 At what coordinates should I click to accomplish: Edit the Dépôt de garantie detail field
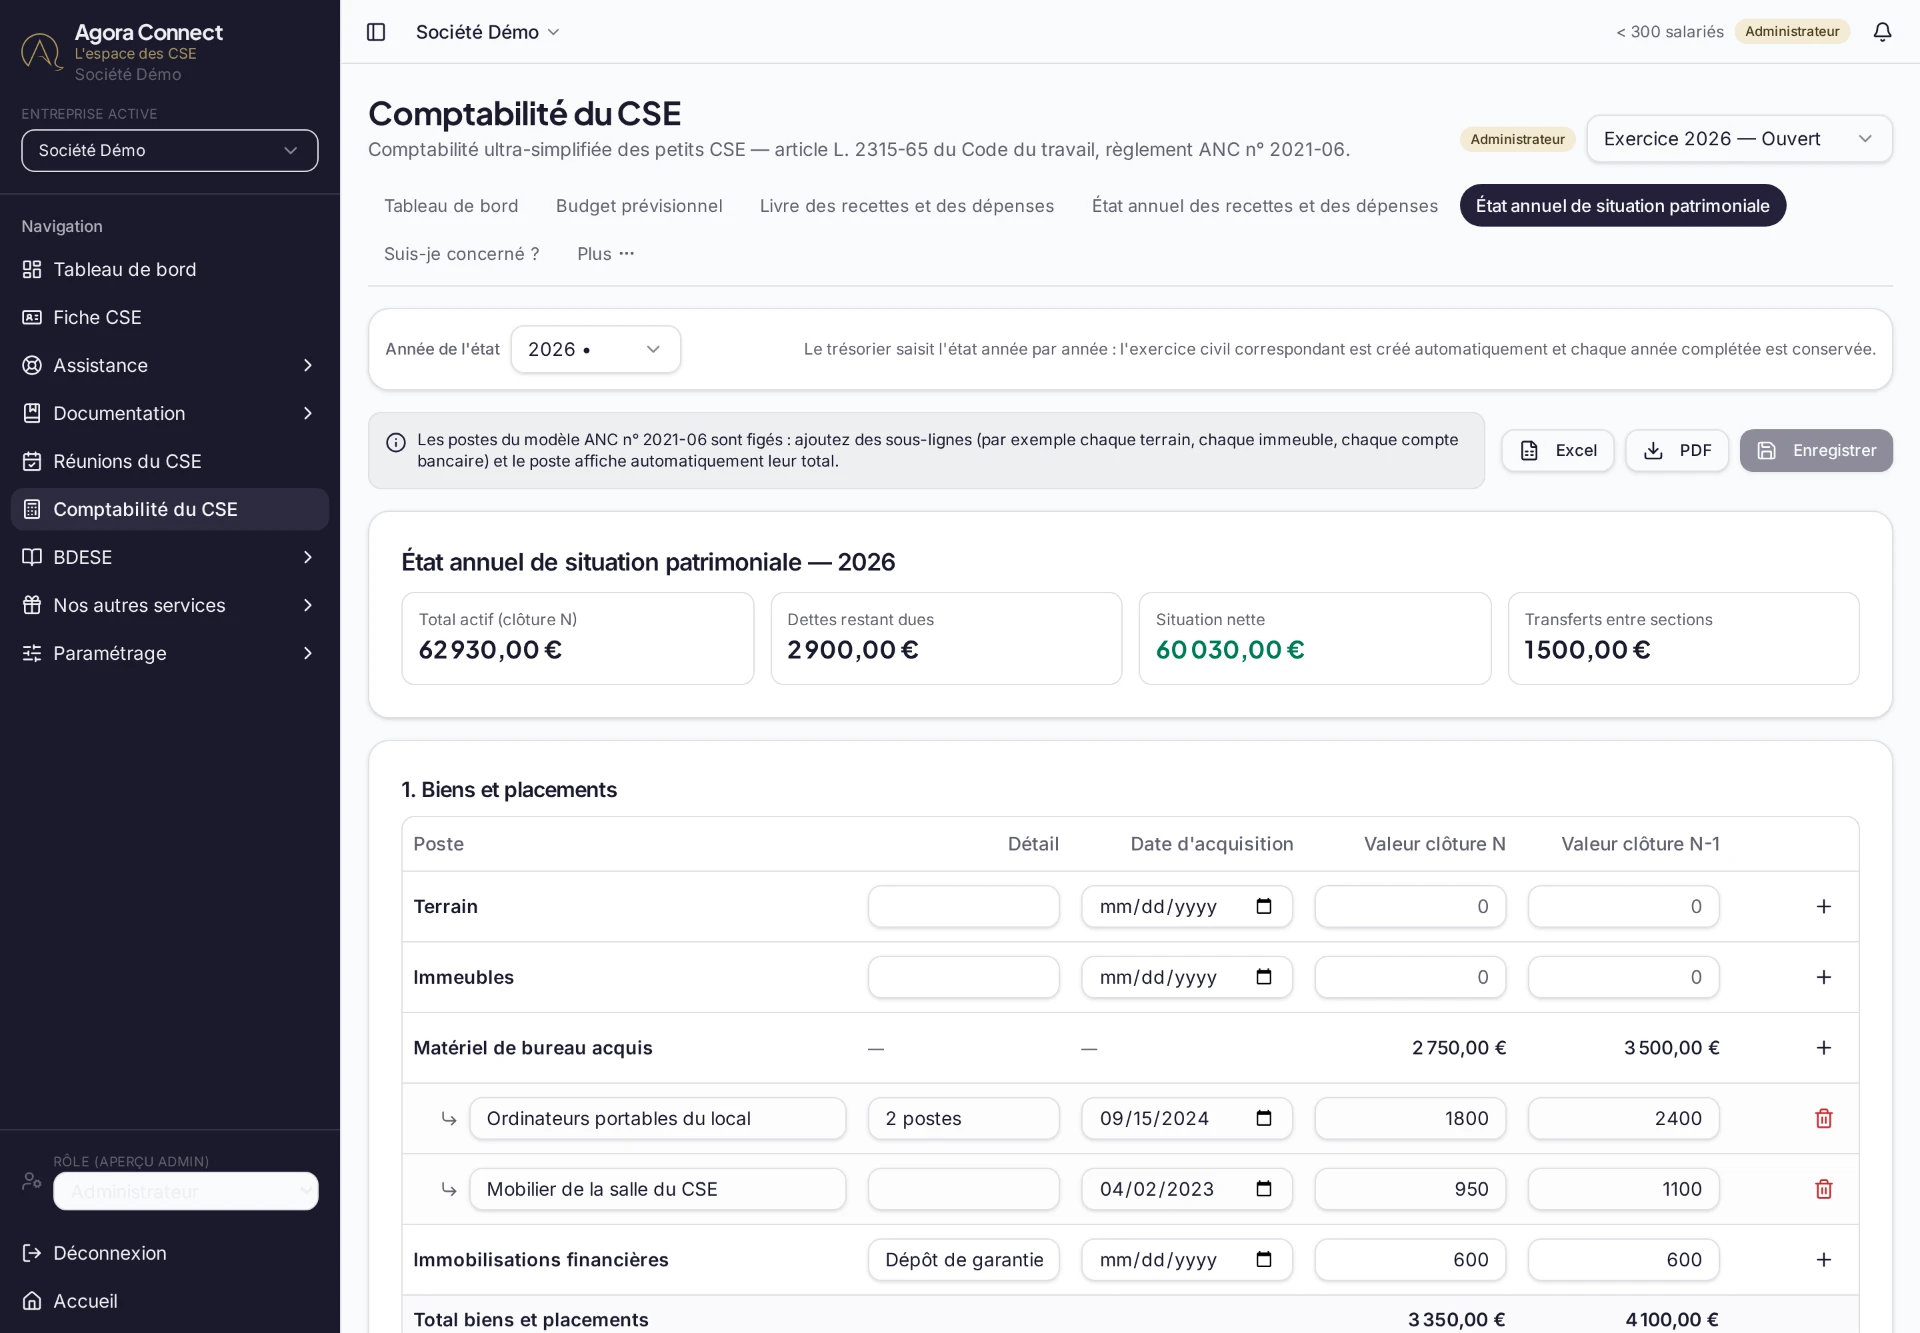[964, 1260]
